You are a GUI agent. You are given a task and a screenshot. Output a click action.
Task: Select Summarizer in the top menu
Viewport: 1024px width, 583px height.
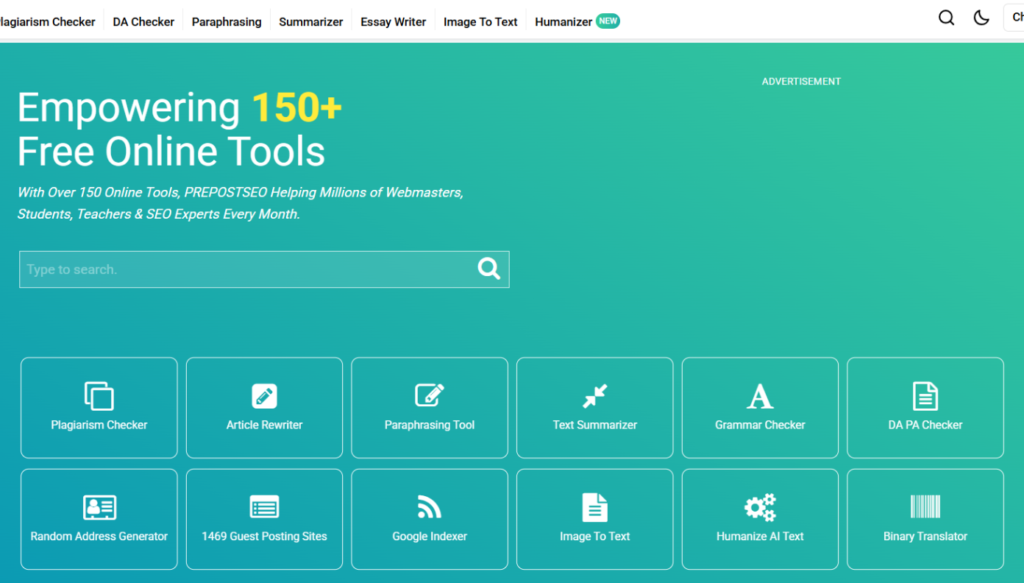[311, 22]
